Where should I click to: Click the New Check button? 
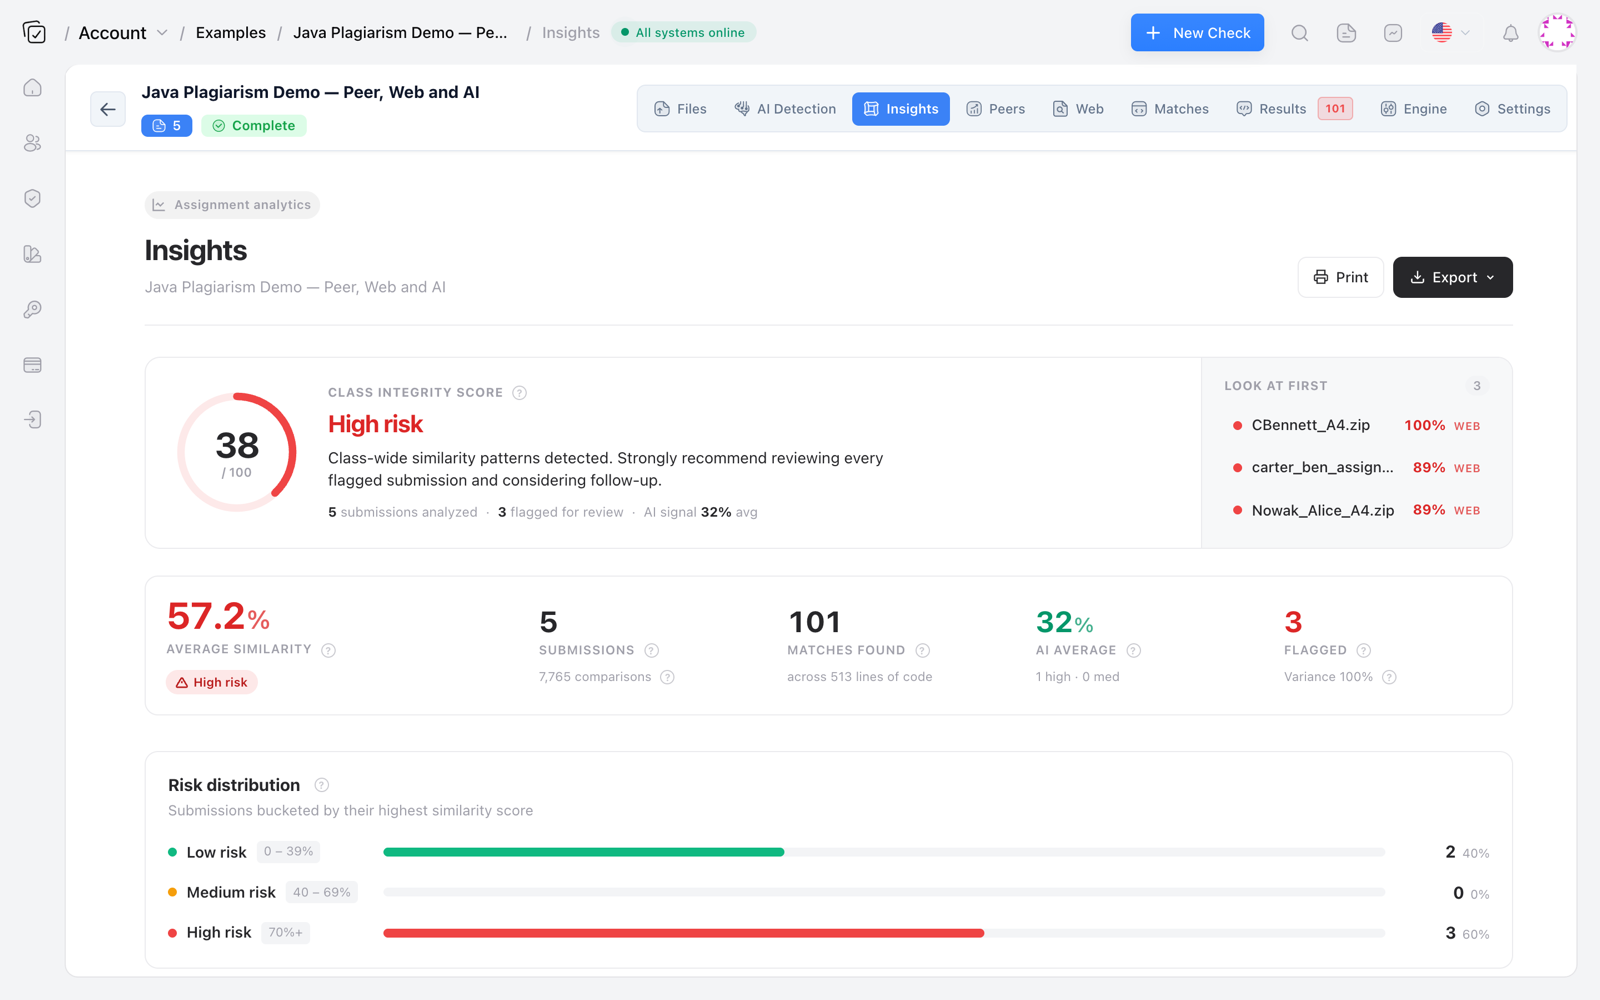pos(1197,33)
